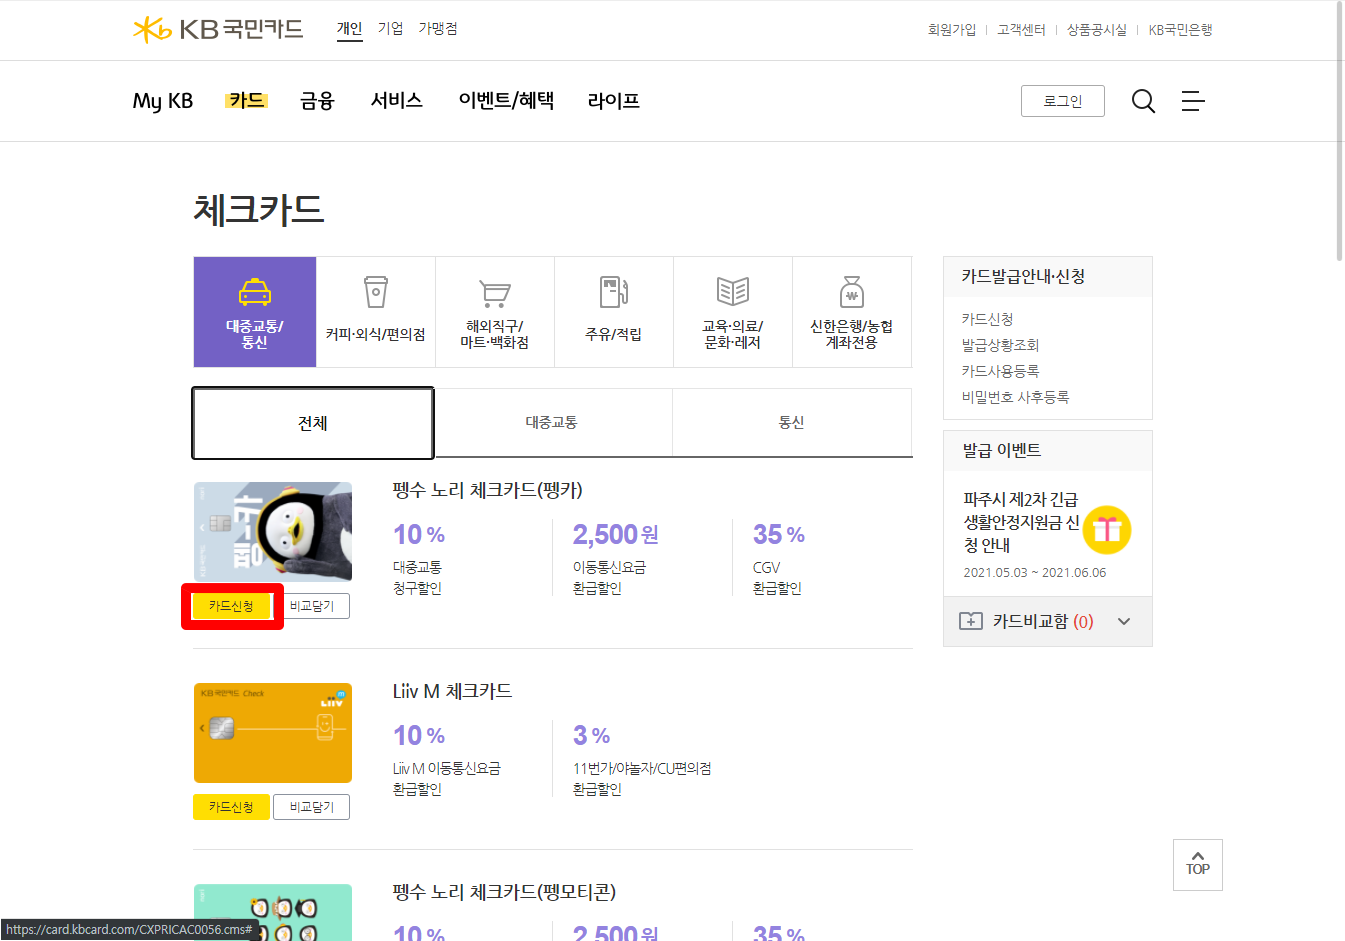Open the My KB menu

(x=163, y=101)
